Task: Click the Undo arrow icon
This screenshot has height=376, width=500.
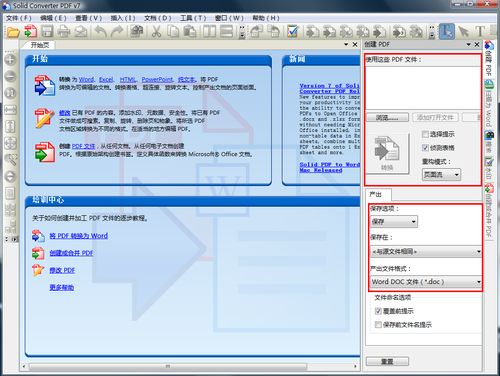Action: (100, 32)
